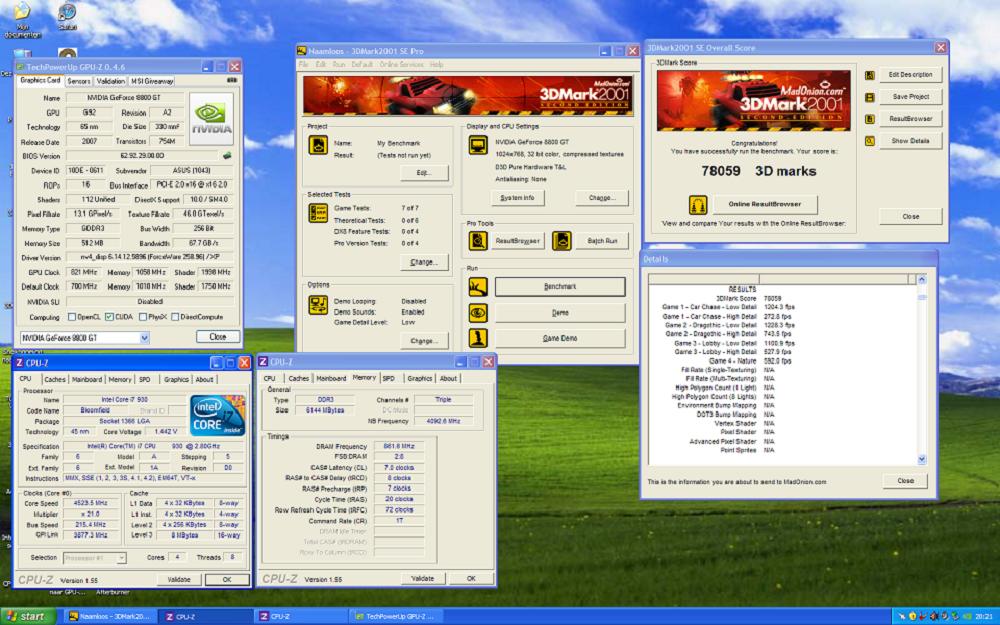1000x625 pixels.
Task: Click Close button in GPU-Z window
Action: coord(217,337)
